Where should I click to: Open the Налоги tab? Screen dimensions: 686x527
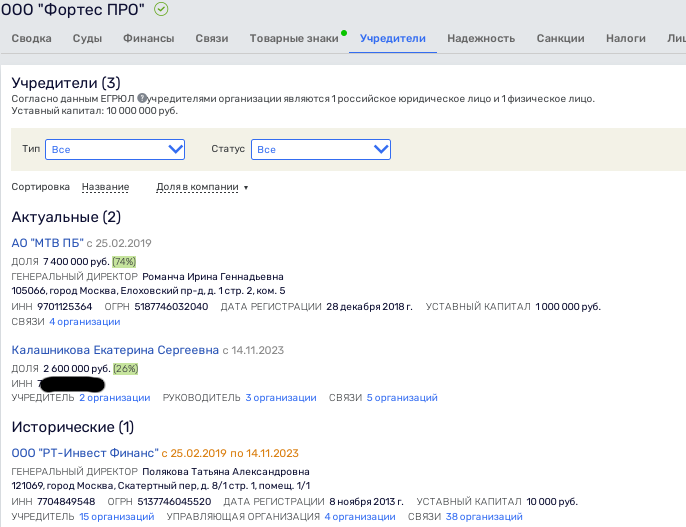coord(625,39)
